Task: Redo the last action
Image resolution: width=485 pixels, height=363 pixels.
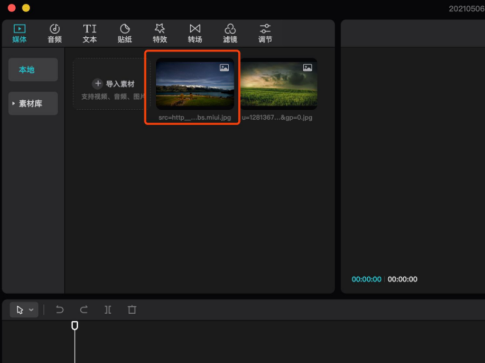Action: tap(84, 310)
